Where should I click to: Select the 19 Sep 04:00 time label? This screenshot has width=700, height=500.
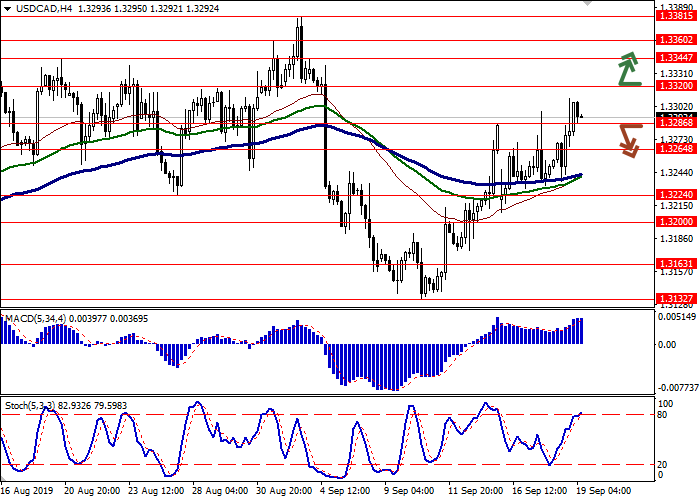605,492
